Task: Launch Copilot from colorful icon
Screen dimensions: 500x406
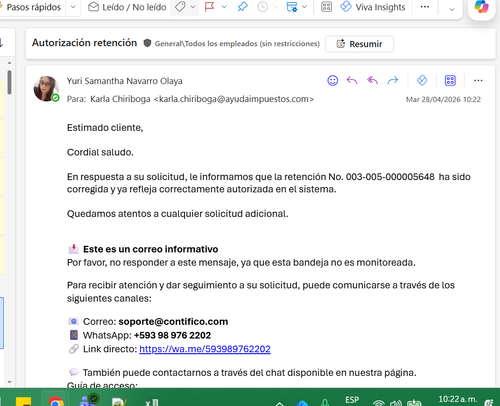Action: [481, 7]
